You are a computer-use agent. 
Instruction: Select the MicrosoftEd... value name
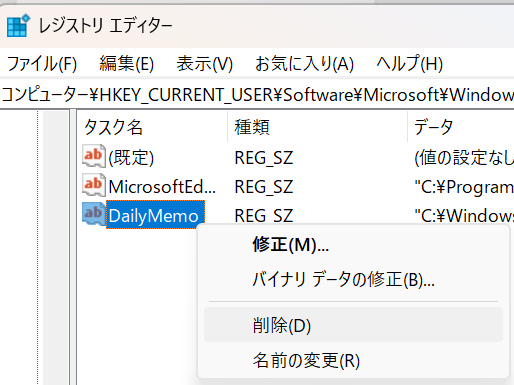162,187
